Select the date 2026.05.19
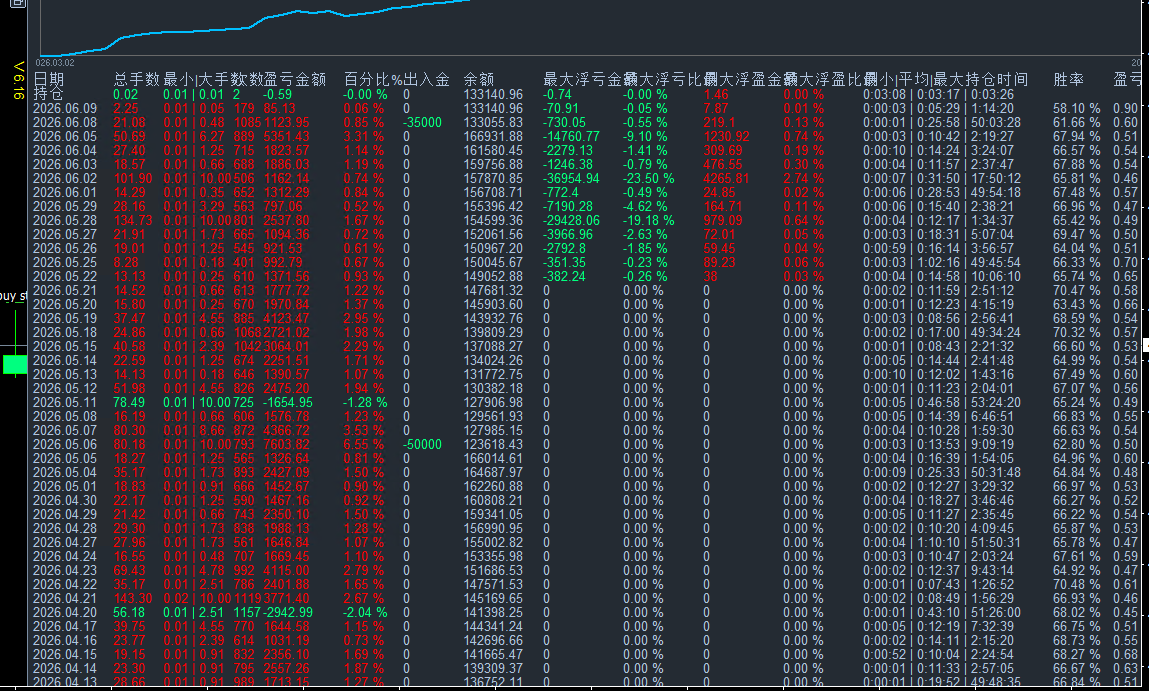The height and width of the screenshot is (691, 1149). click(x=64, y=318)
